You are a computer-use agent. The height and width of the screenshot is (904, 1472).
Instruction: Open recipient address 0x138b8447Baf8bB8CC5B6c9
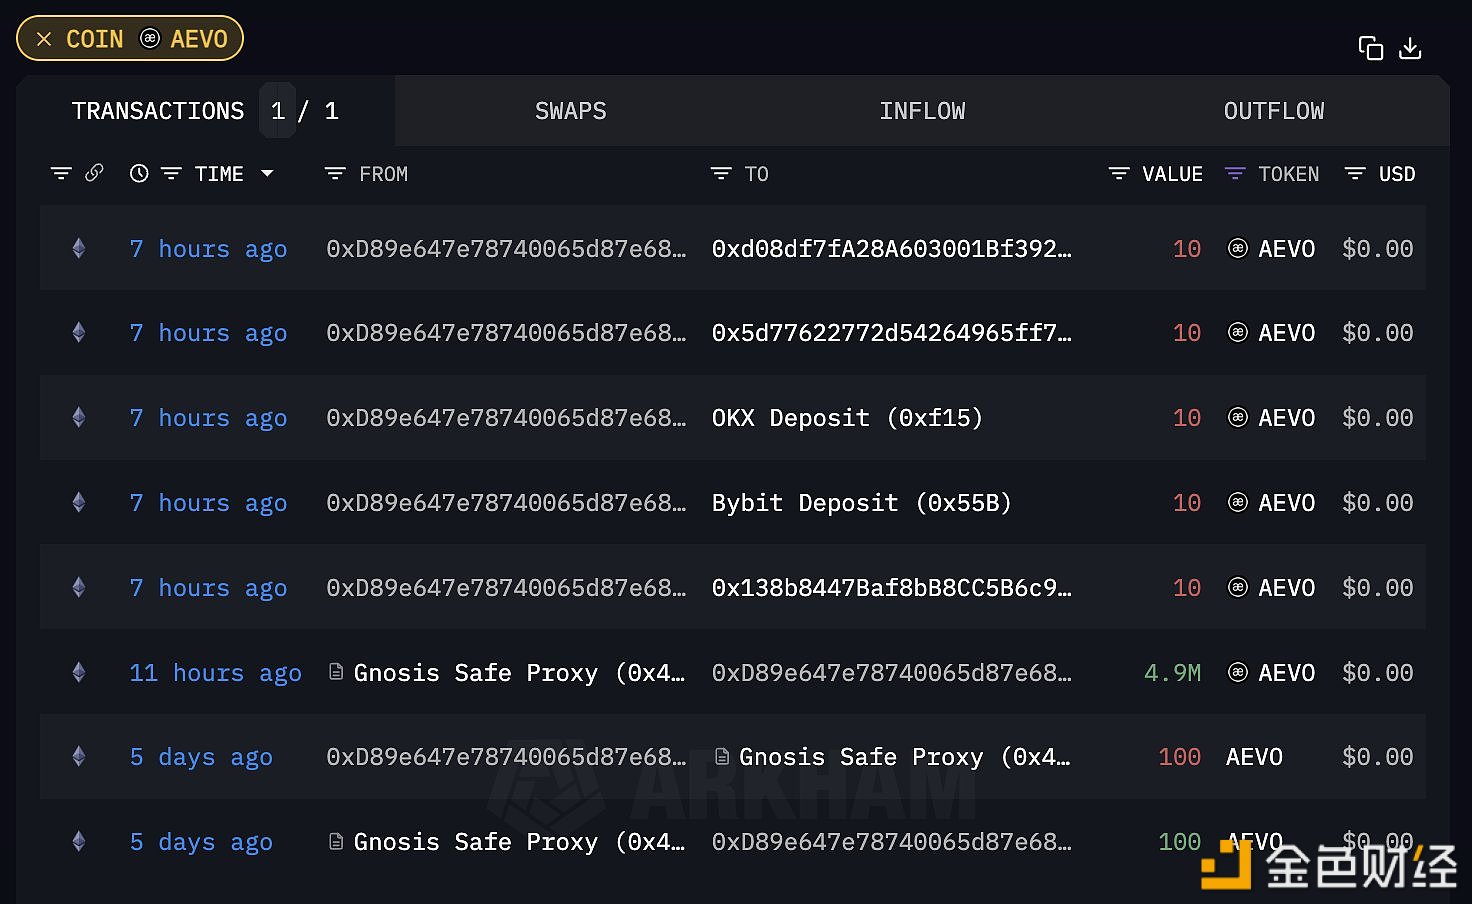click(x=891, y=588)
